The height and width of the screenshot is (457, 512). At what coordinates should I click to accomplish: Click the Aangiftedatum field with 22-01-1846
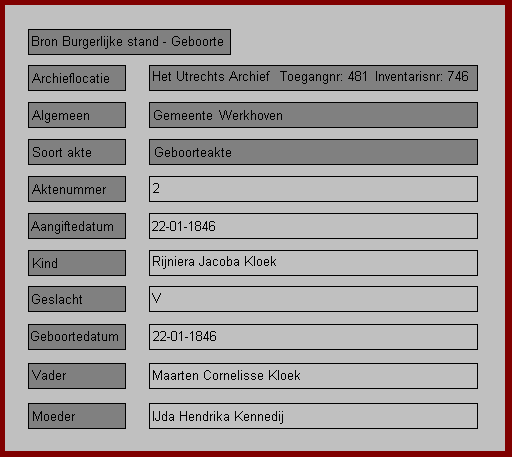coord(313,226)
